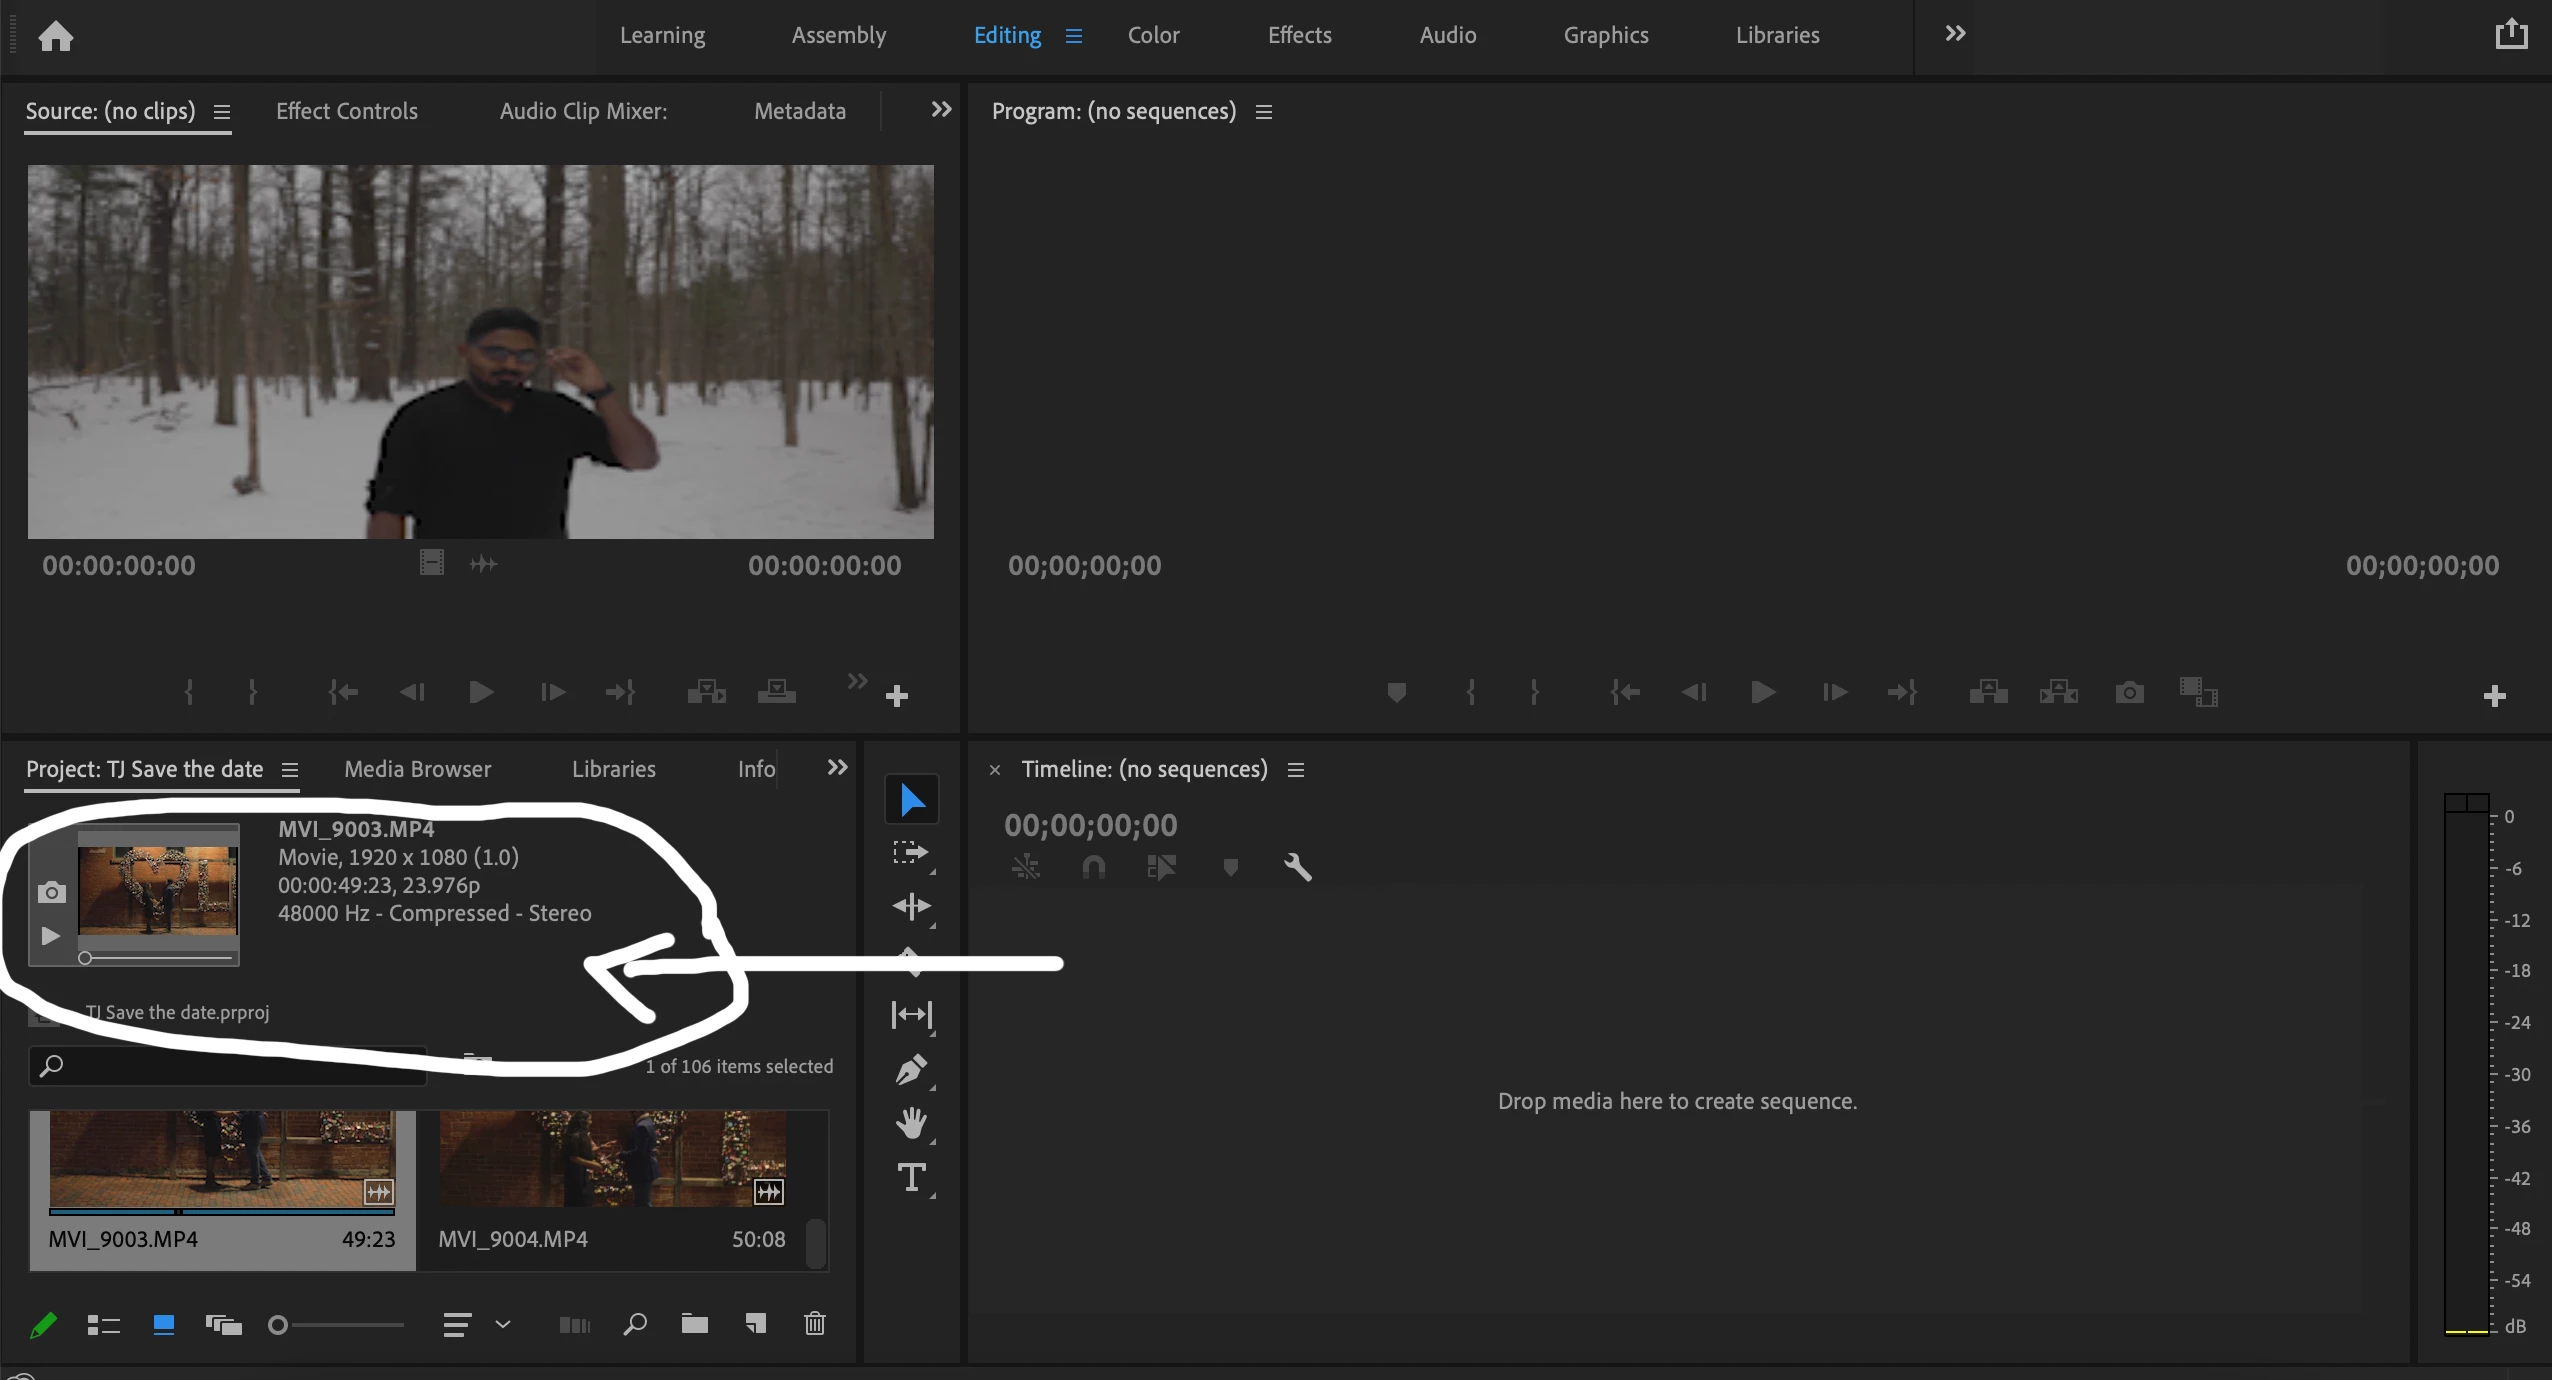
Task: Switch to the Color workspace
Action: [1153, 35]
